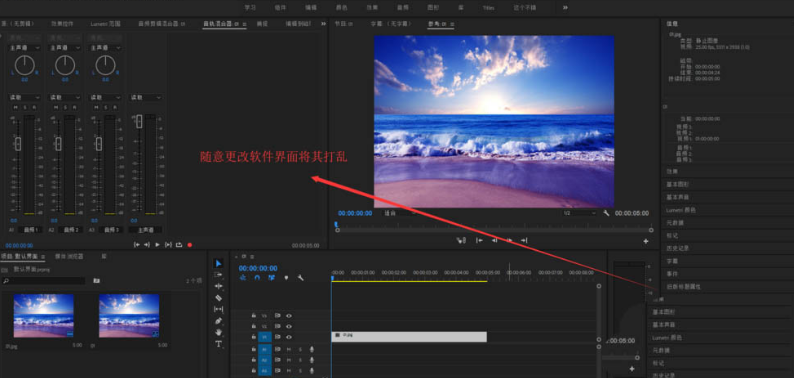Open 读取 automation dropdown for 音频2
The image size is (794, 378).
pyautogui.click(x=65, y=97)
